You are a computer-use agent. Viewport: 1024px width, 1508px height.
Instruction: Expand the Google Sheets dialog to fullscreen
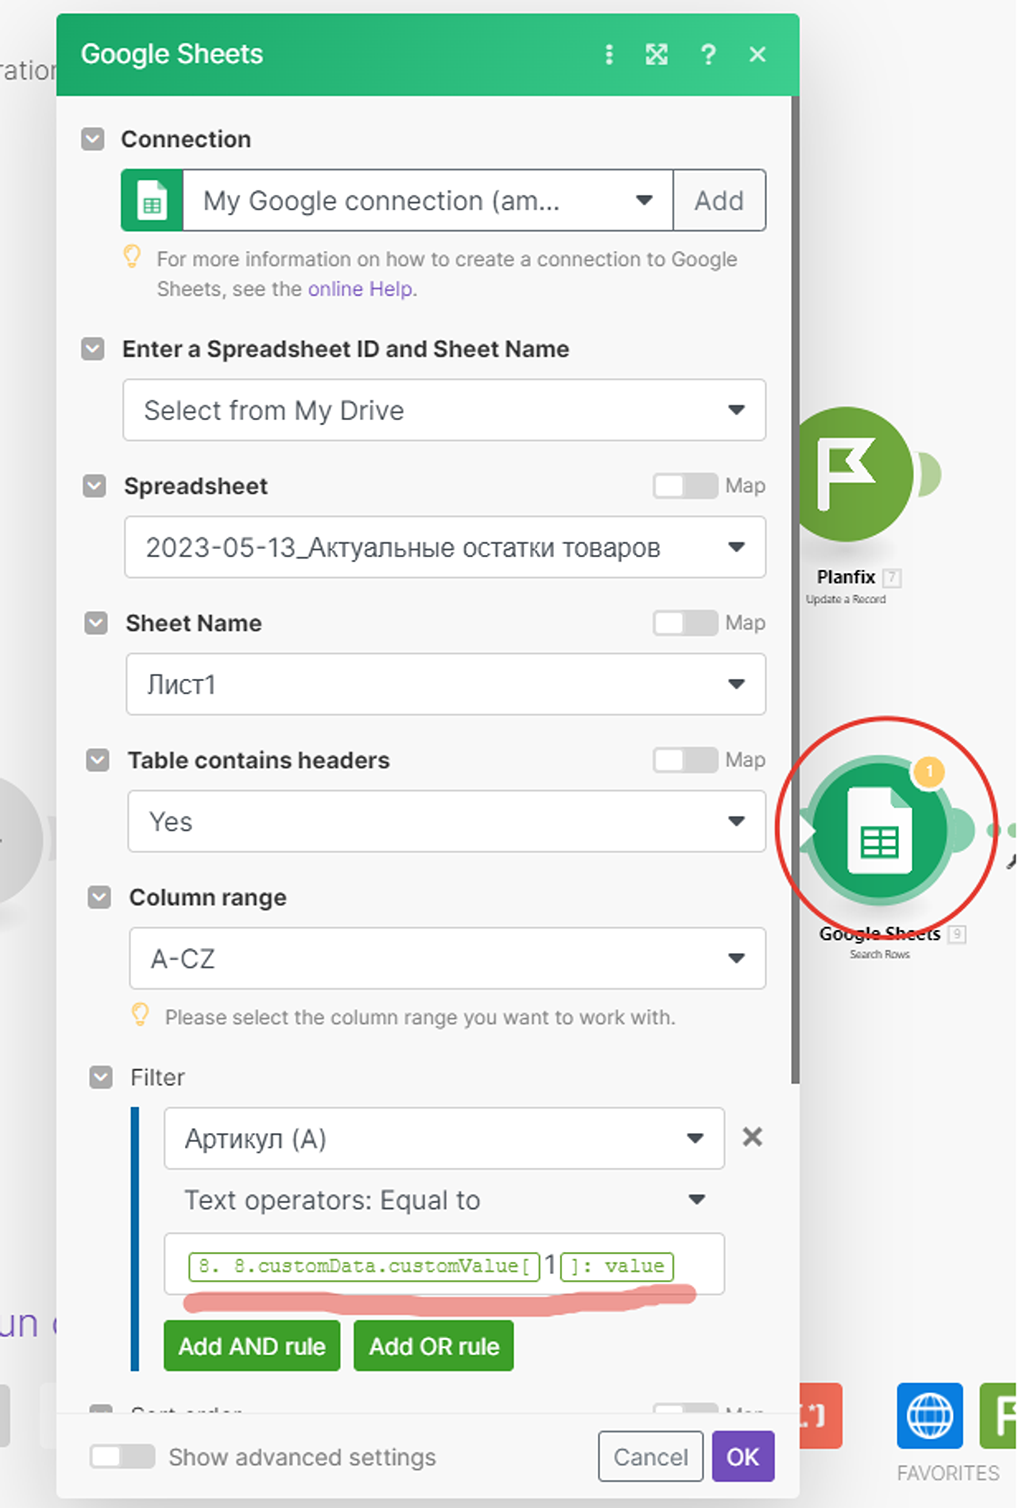click(657, 55)
